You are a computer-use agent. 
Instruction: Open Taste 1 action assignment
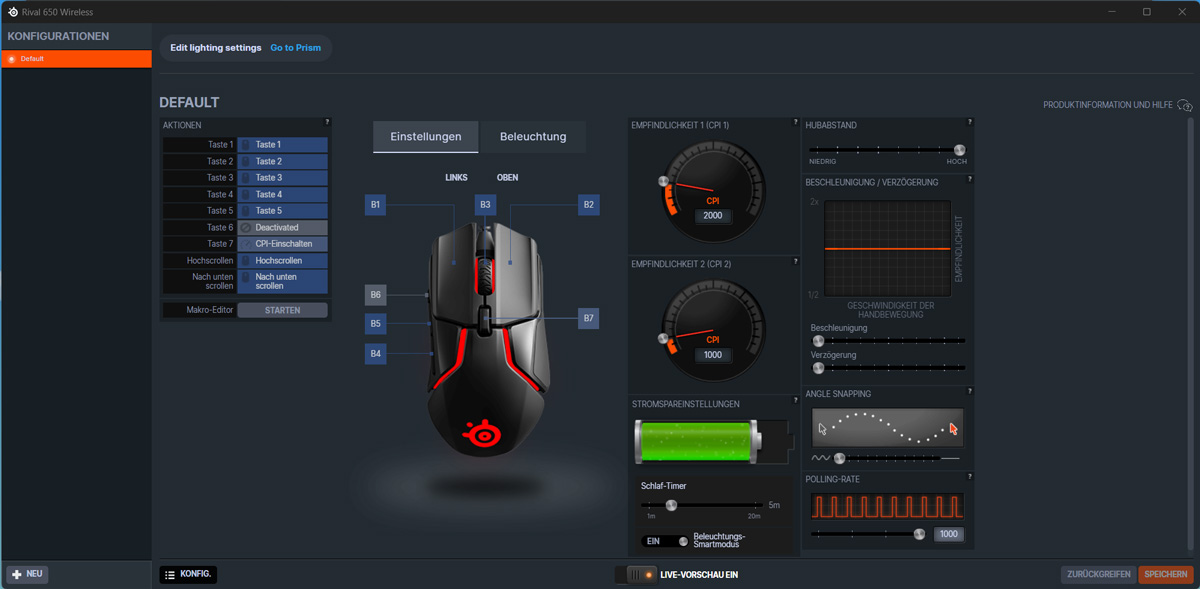[x=283, y=145]
